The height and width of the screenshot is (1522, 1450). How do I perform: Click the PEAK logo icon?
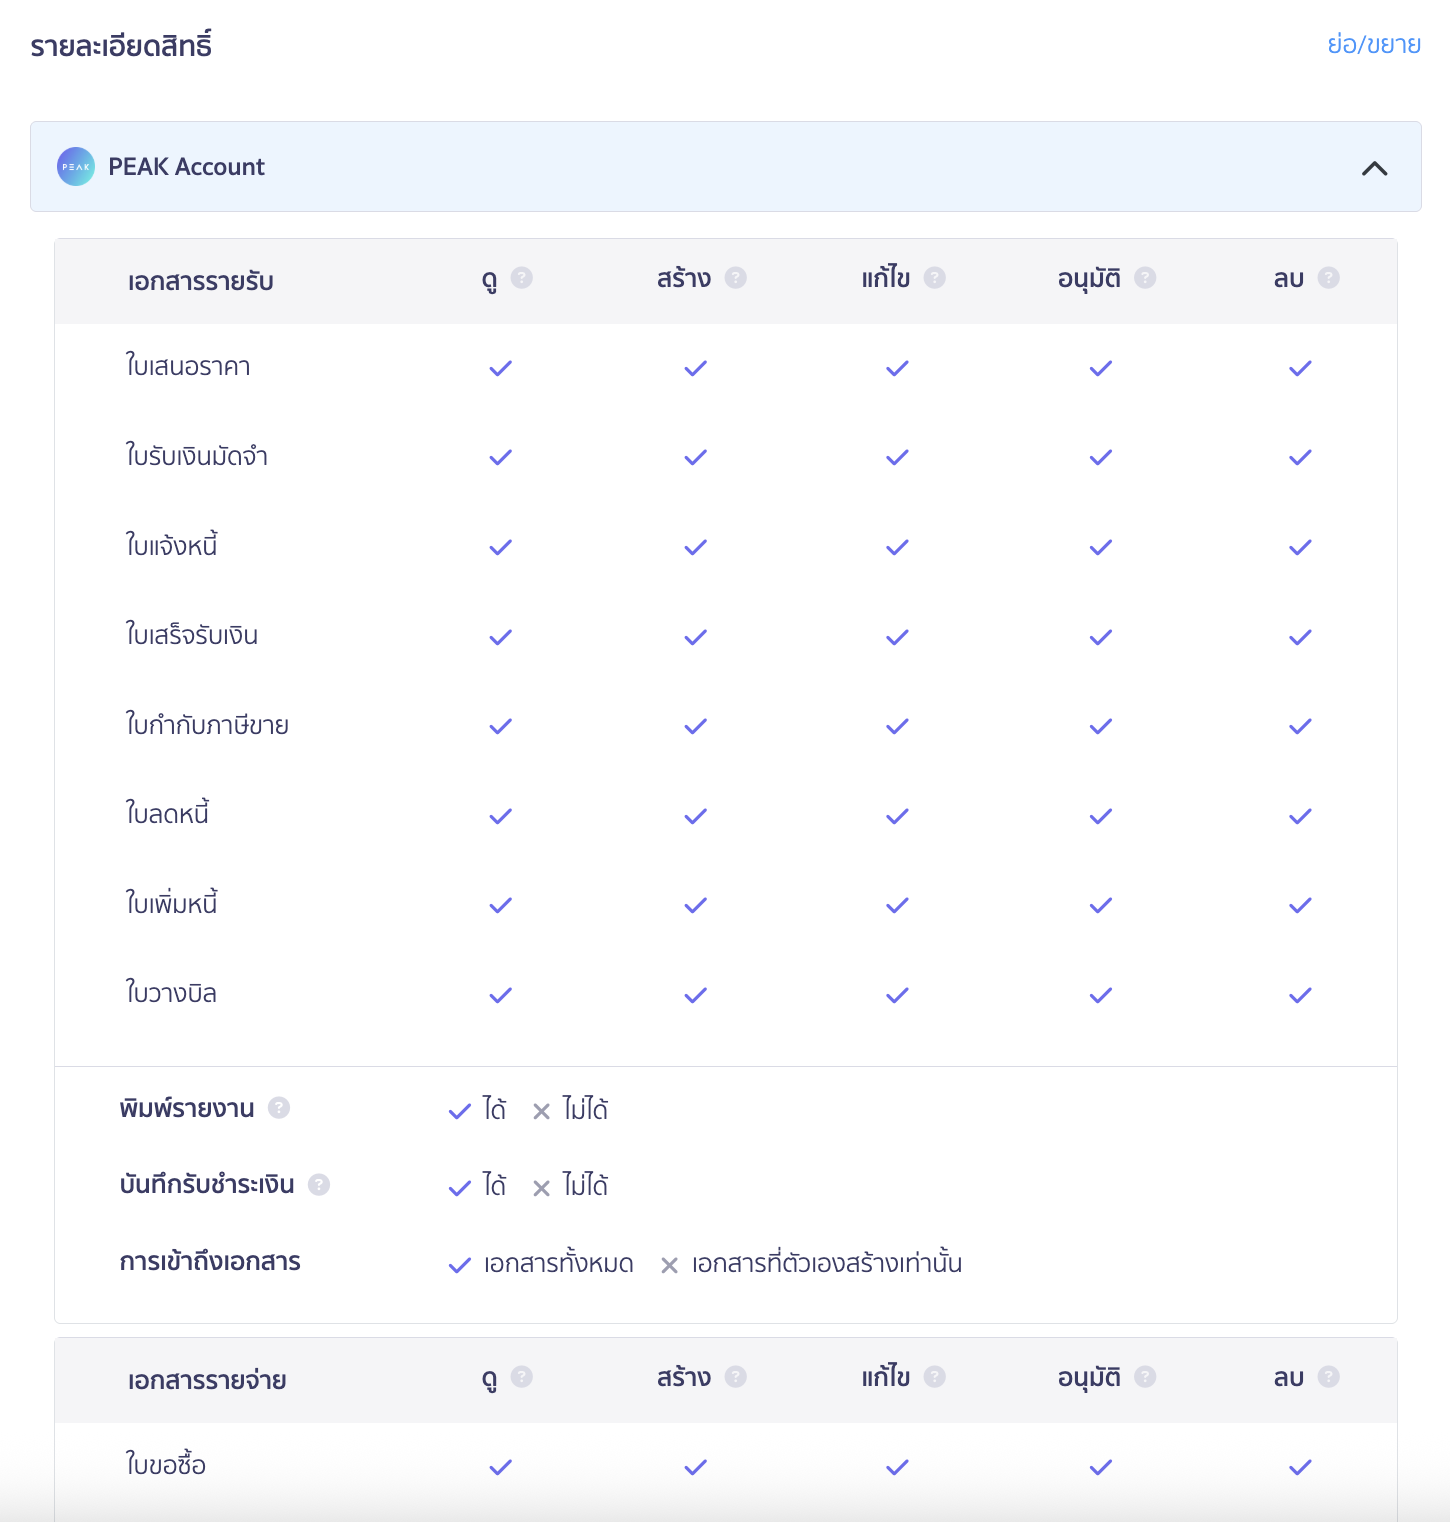point(74,166)
